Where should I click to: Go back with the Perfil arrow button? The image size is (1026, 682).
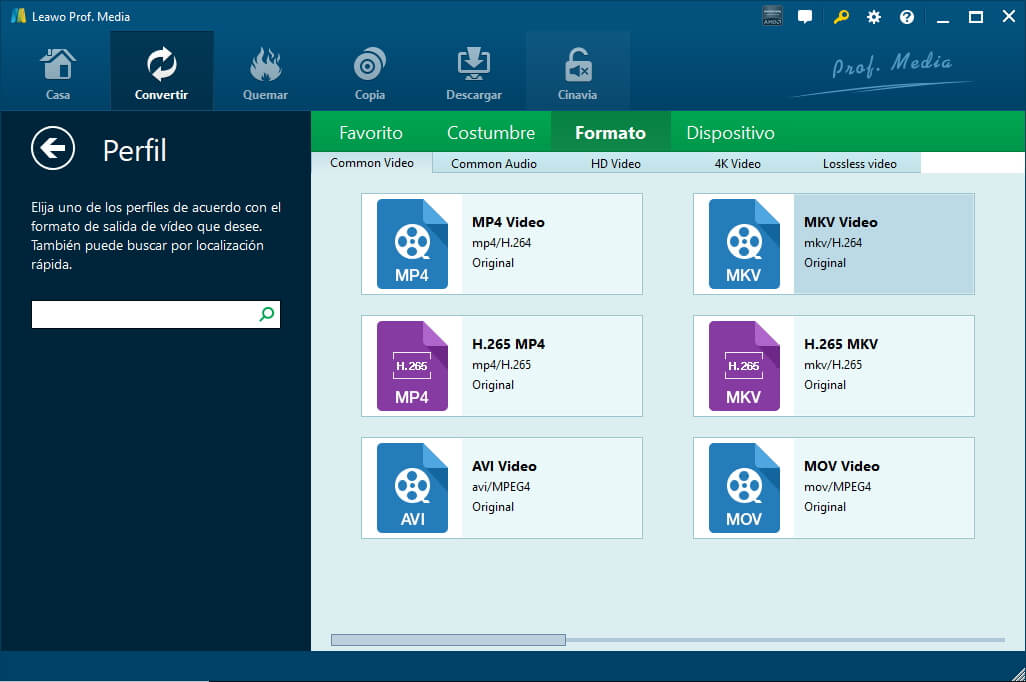point(53,148)
